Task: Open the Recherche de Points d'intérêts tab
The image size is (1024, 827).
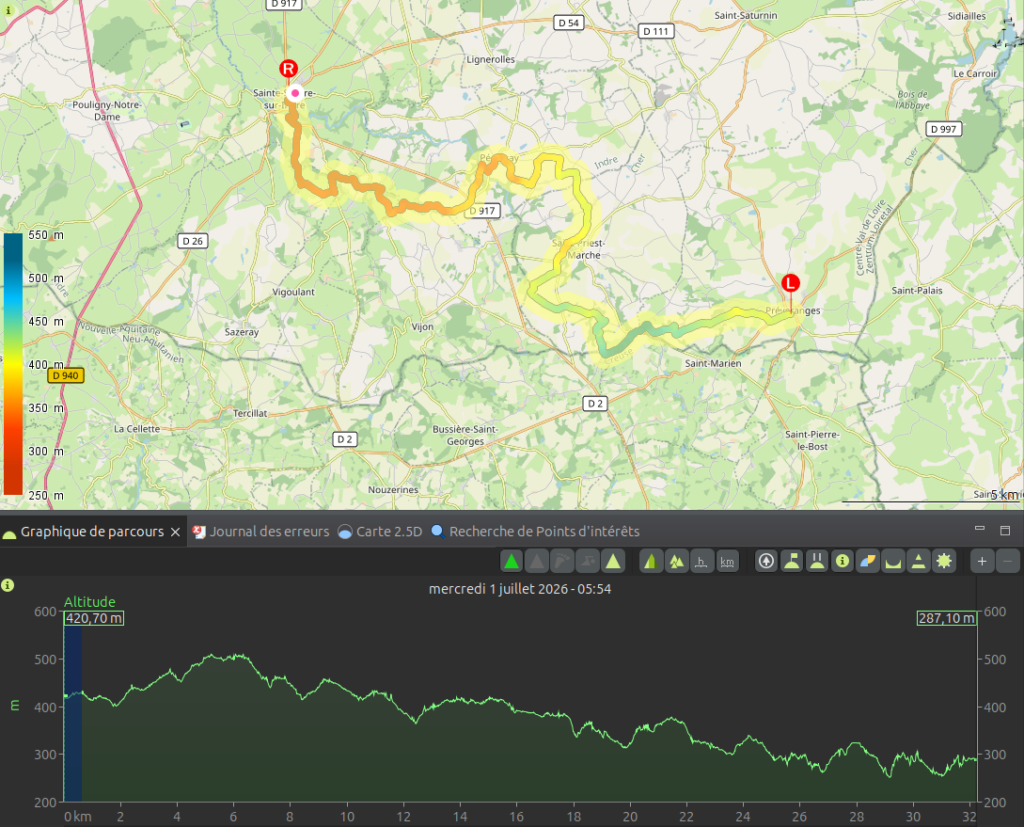Action: tap(536, 532)
